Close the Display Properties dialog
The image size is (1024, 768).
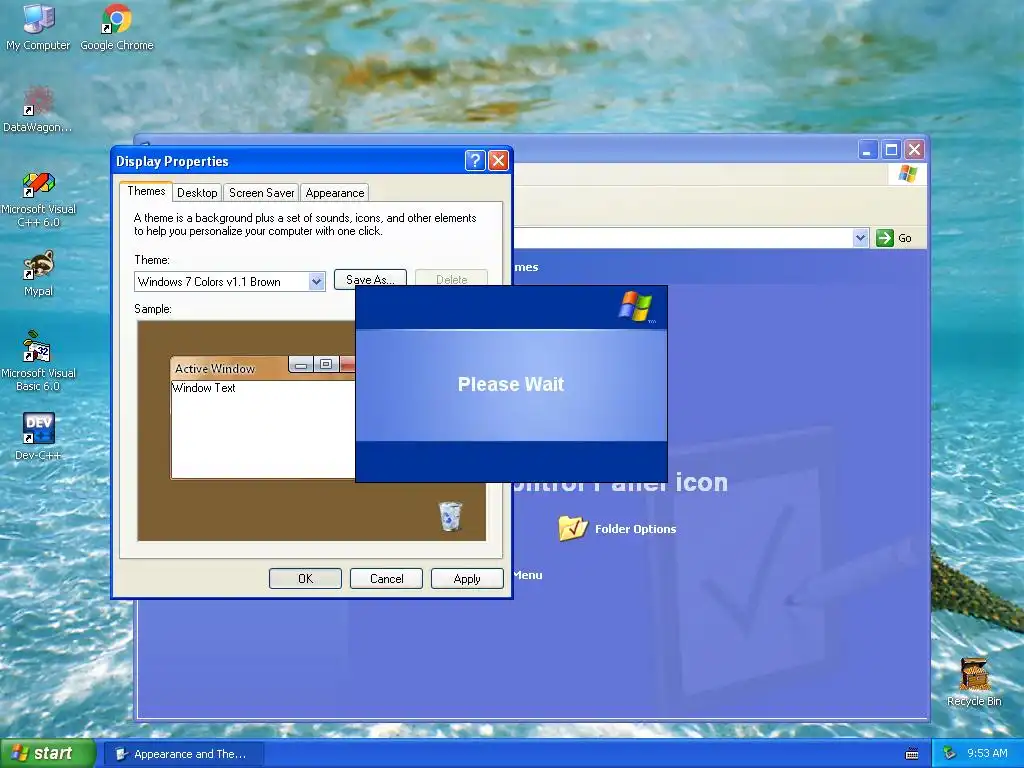498,161
